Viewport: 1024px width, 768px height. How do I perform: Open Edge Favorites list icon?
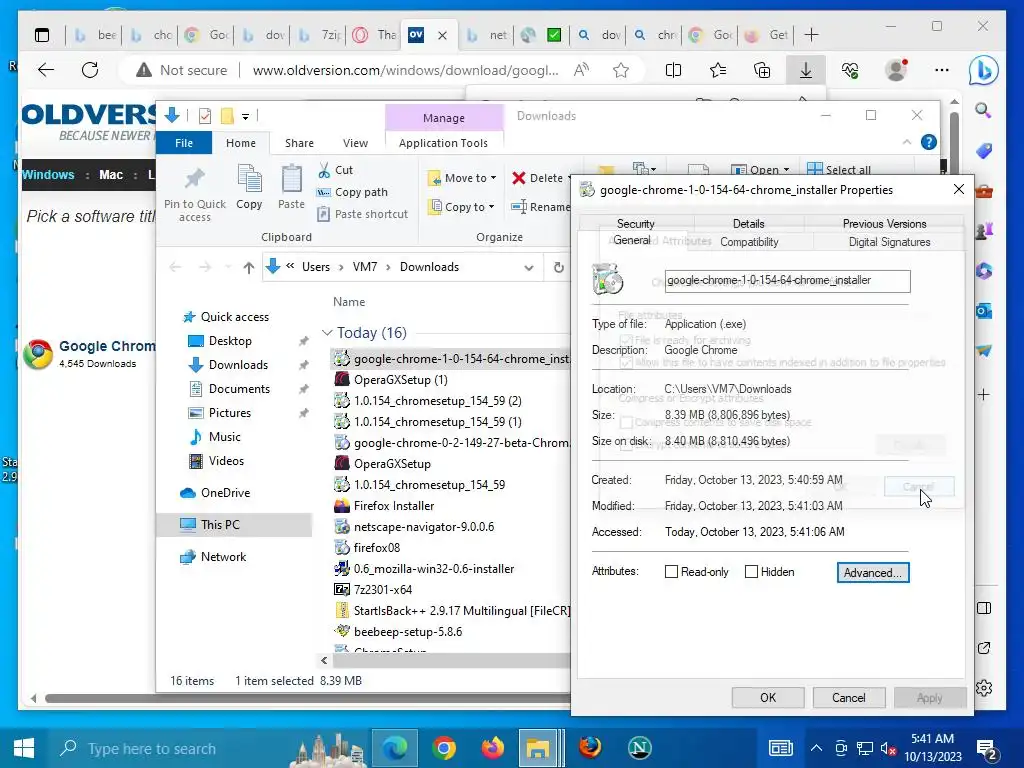[718, 70]
